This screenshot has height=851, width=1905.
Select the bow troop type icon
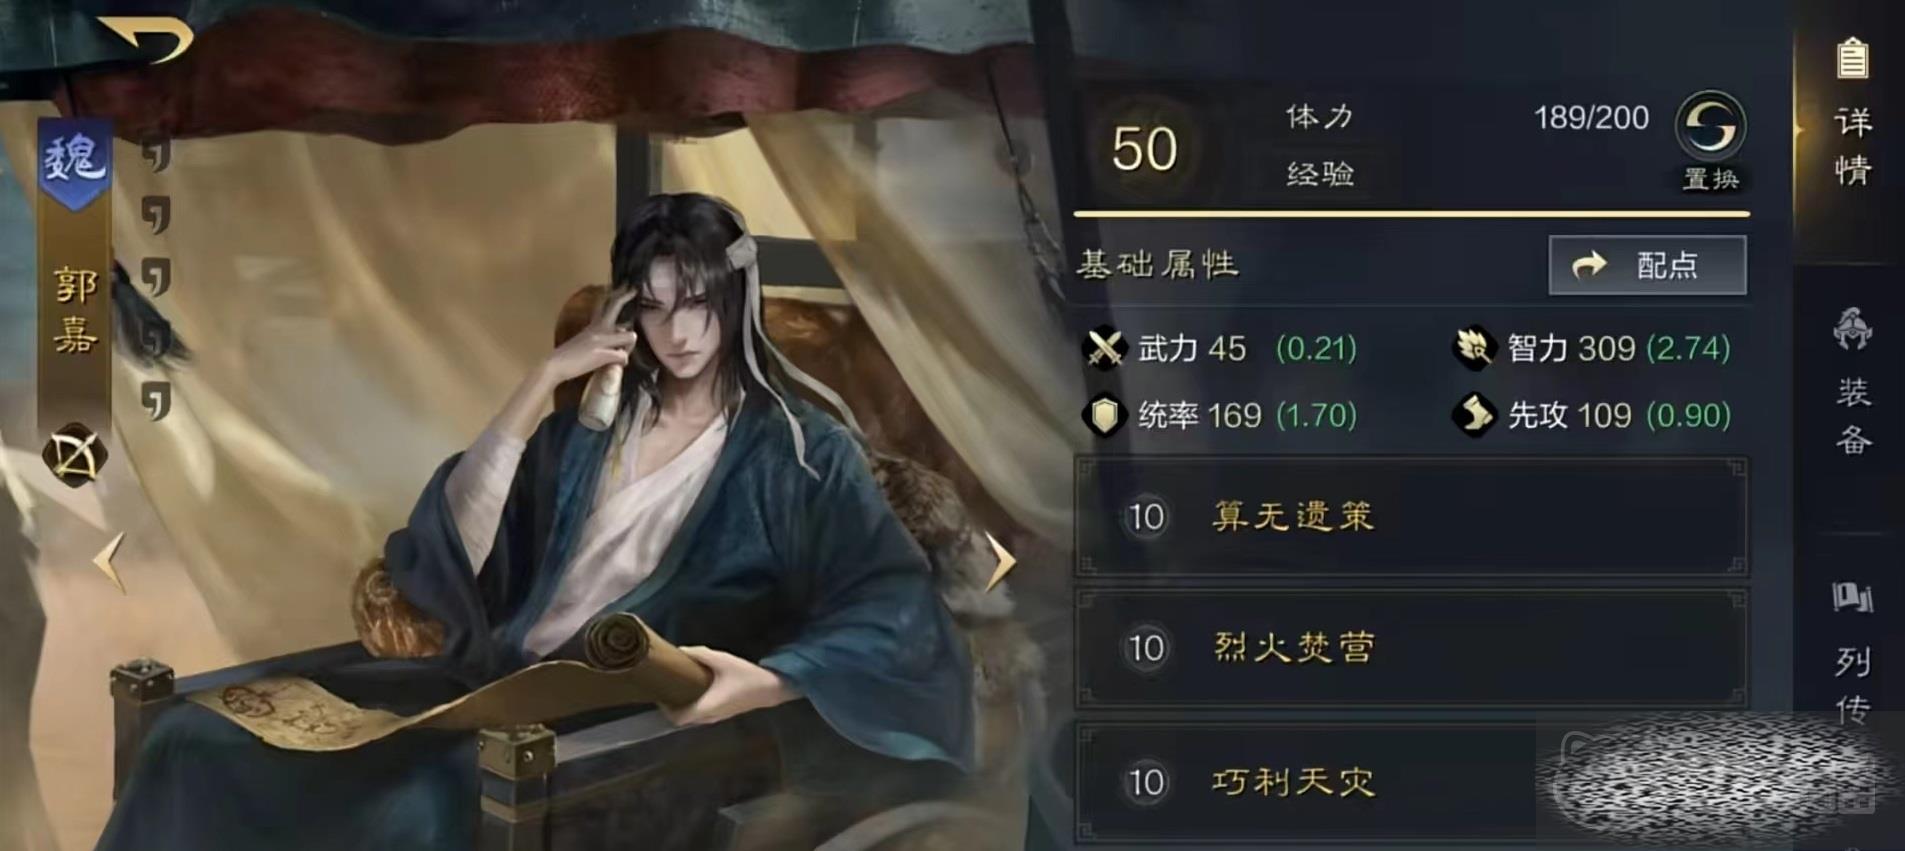pos(75,456)
